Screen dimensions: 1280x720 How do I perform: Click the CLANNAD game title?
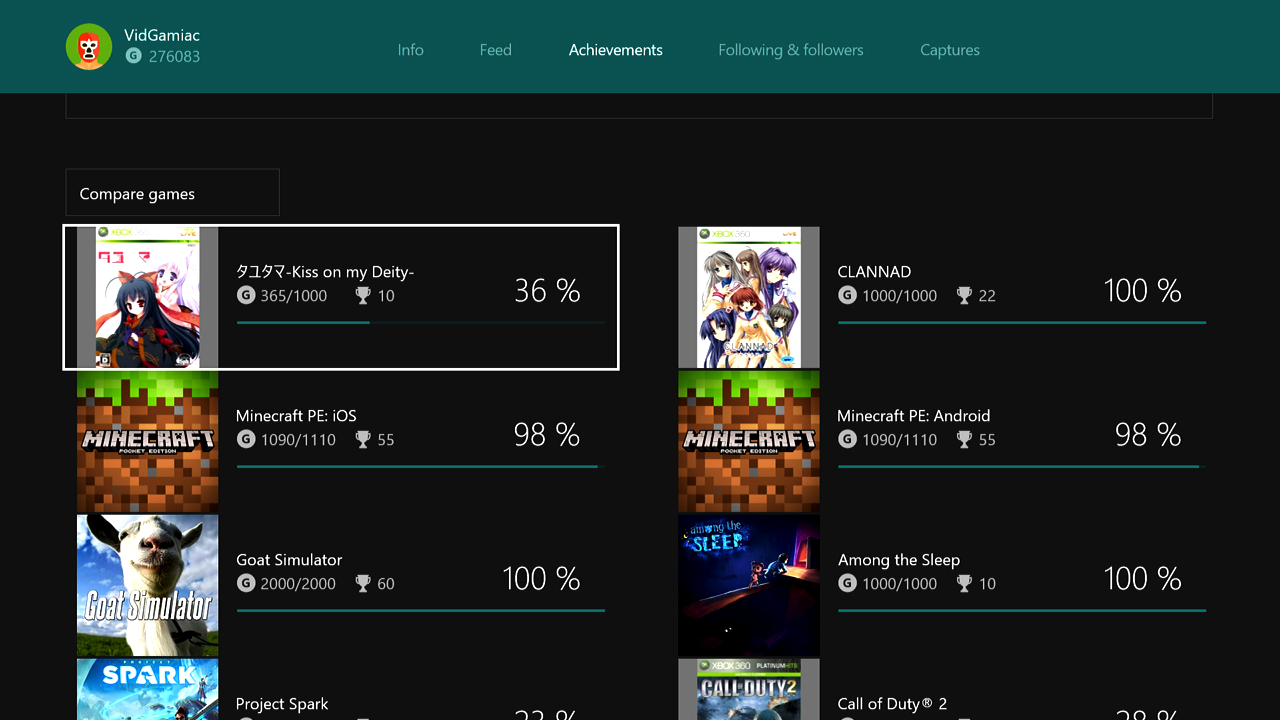pyautogui.click(x=874, y=272)
